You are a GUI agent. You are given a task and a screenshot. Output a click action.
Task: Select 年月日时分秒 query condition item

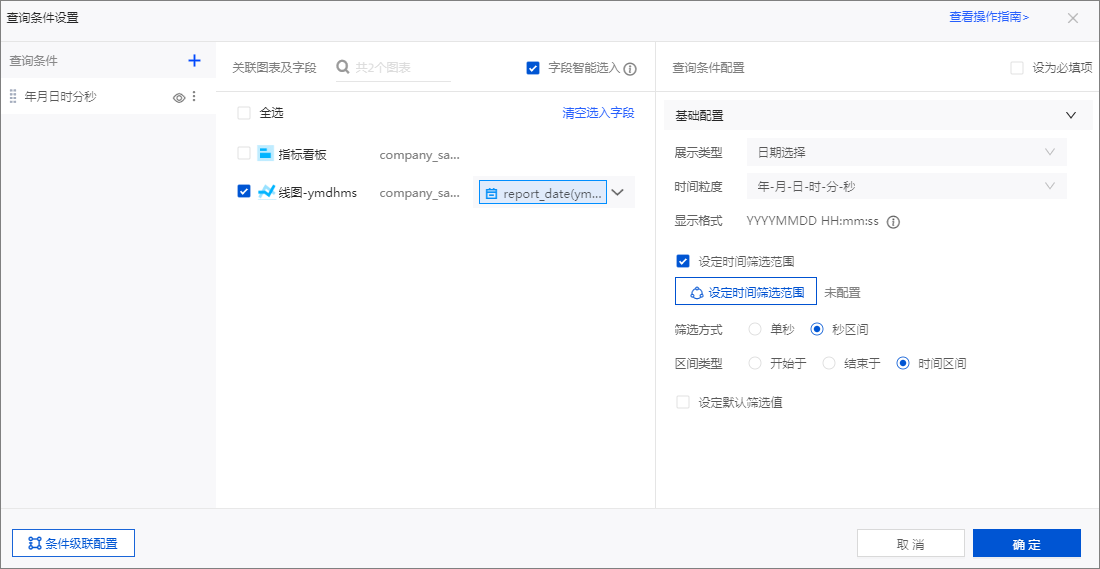(108, 97)
